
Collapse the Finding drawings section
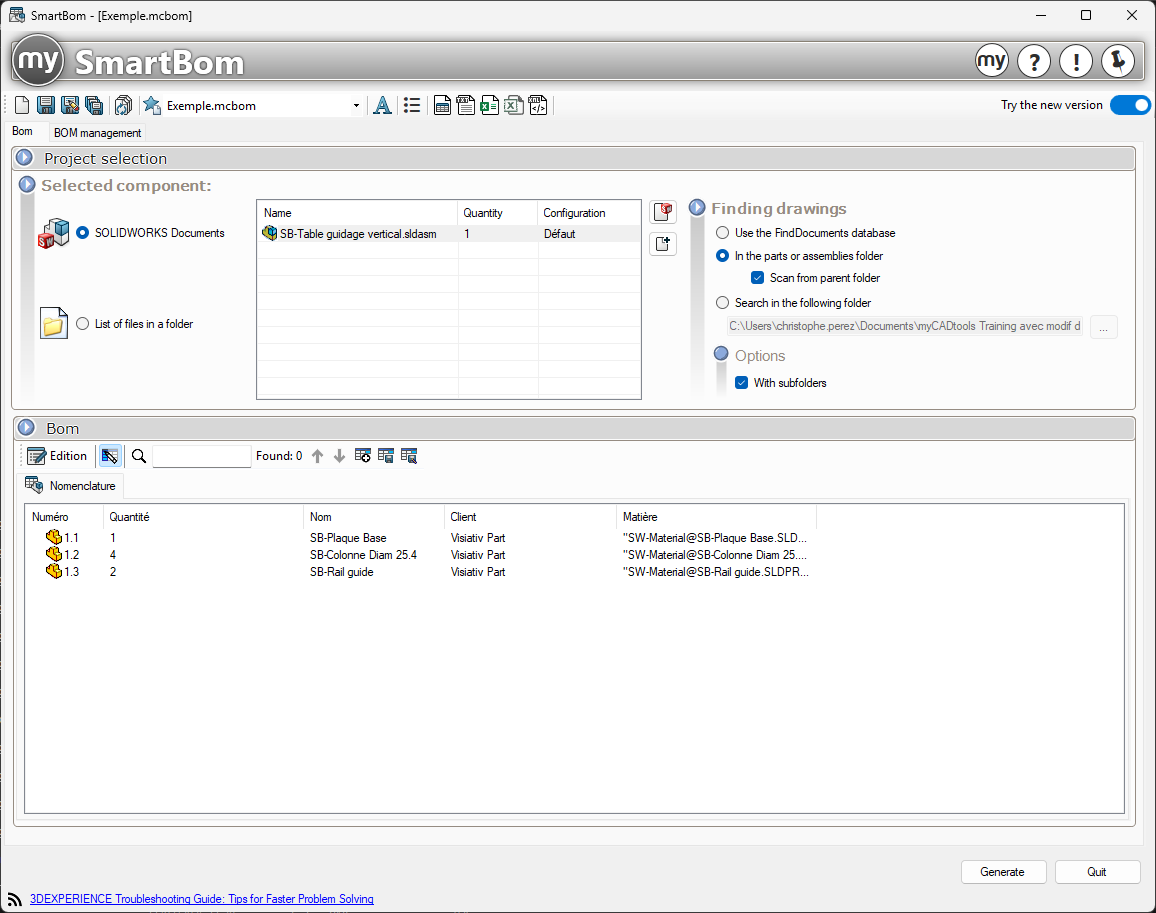(697, 208)
